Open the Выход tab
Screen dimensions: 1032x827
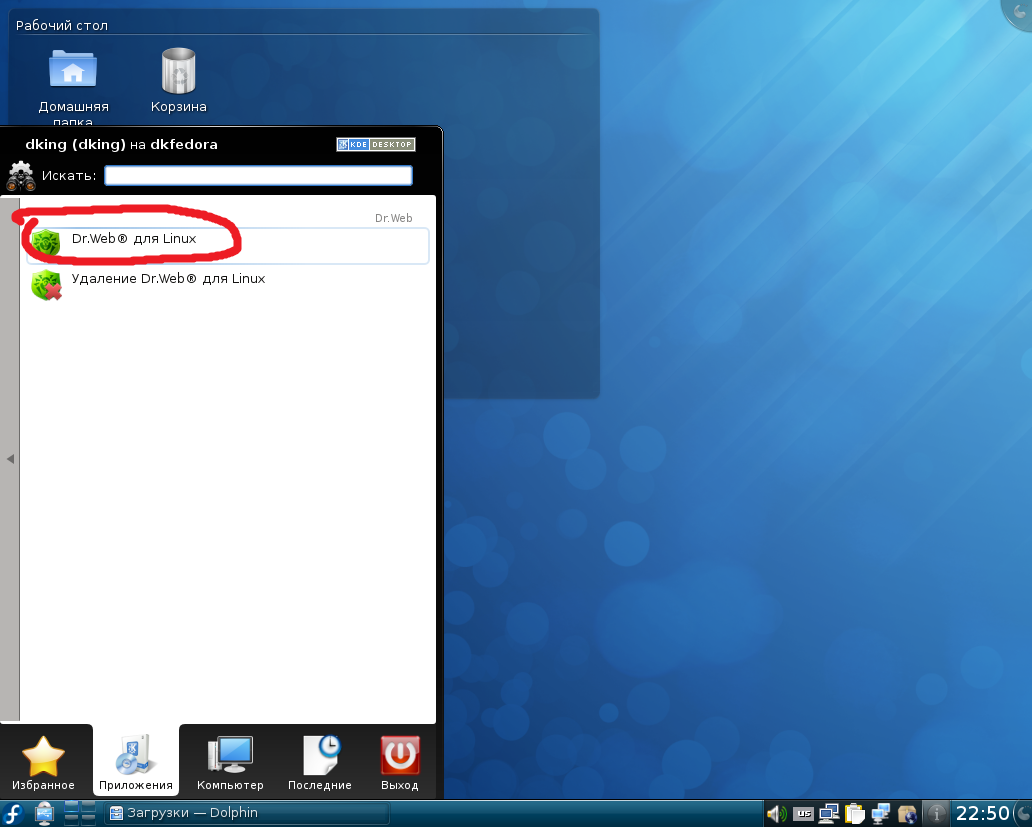click(400, 762)
